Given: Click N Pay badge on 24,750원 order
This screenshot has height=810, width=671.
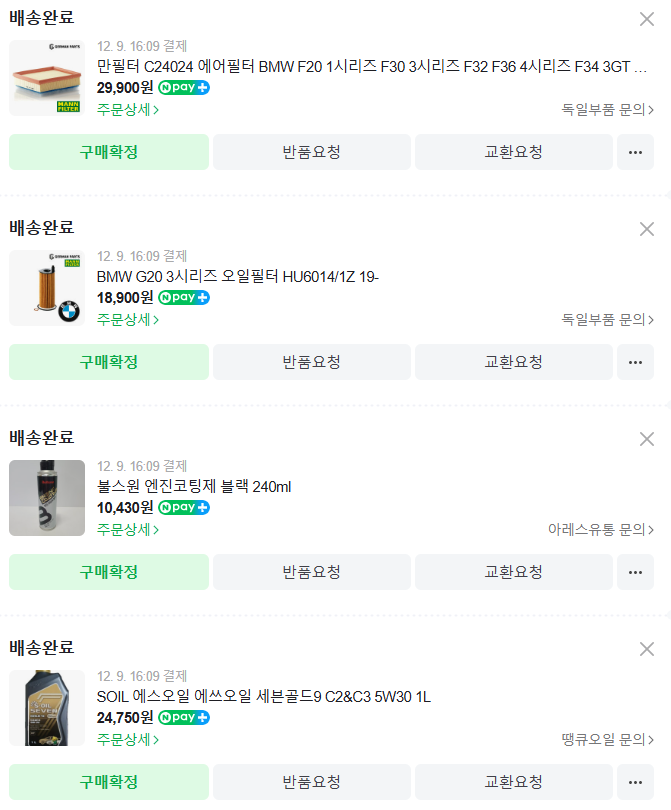Looking at the screenshot, I should (x=184, y=718).
